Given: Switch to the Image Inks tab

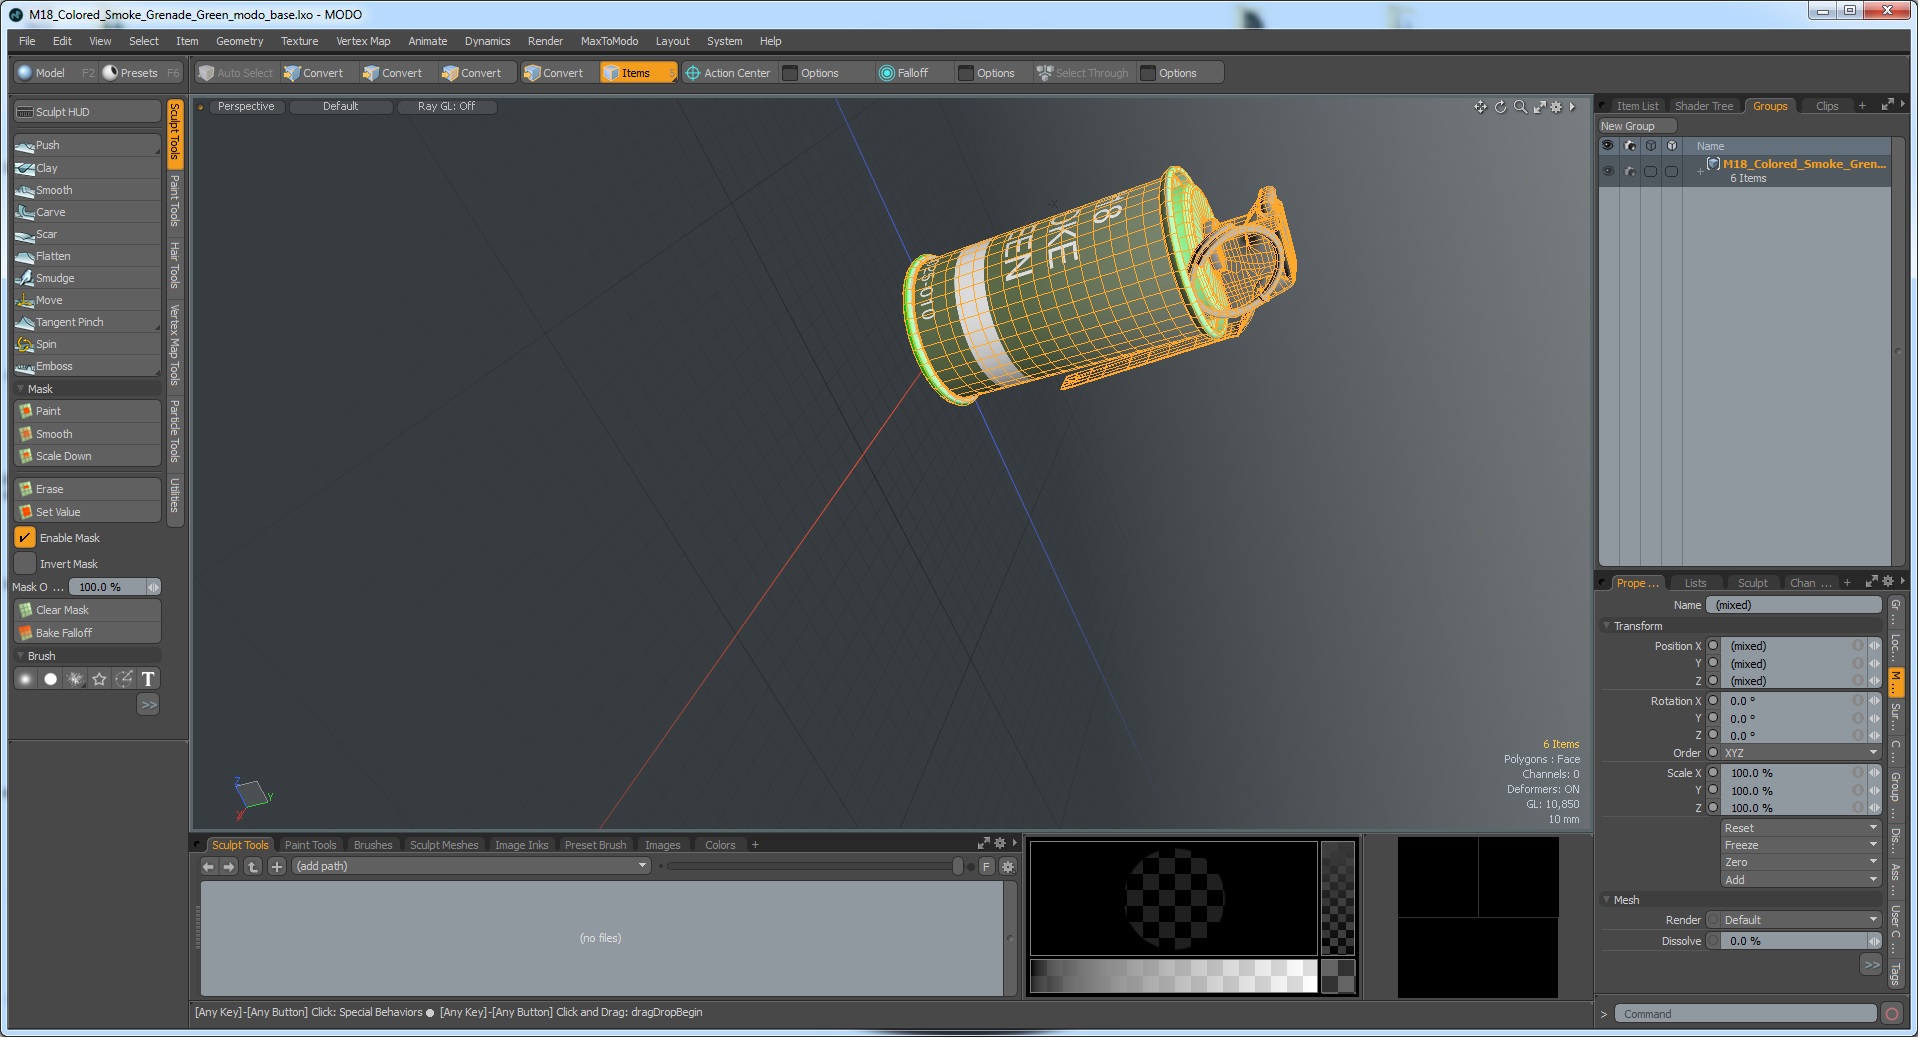Looking at the screenshot, I should click(521, 845).
